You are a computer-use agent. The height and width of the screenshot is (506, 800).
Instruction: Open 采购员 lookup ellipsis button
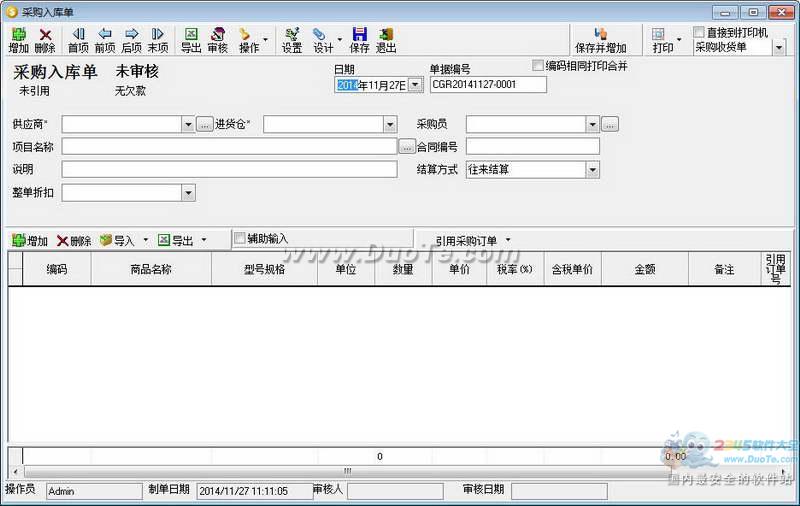tap(610, 124)
